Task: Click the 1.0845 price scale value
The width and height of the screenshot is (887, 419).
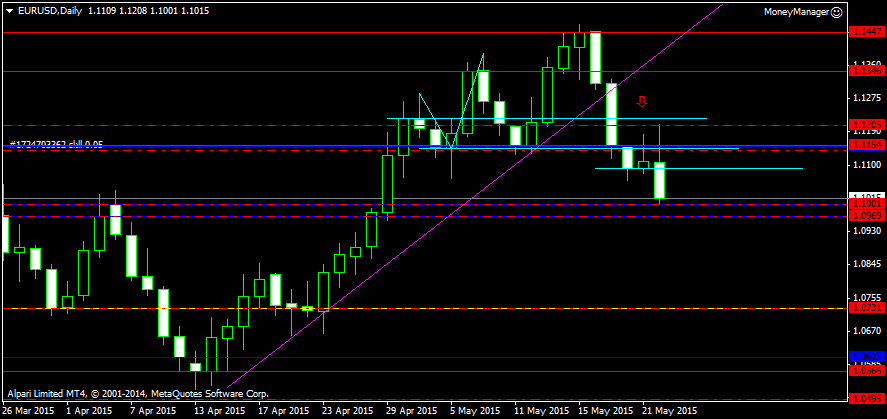Action: (869, 265)
